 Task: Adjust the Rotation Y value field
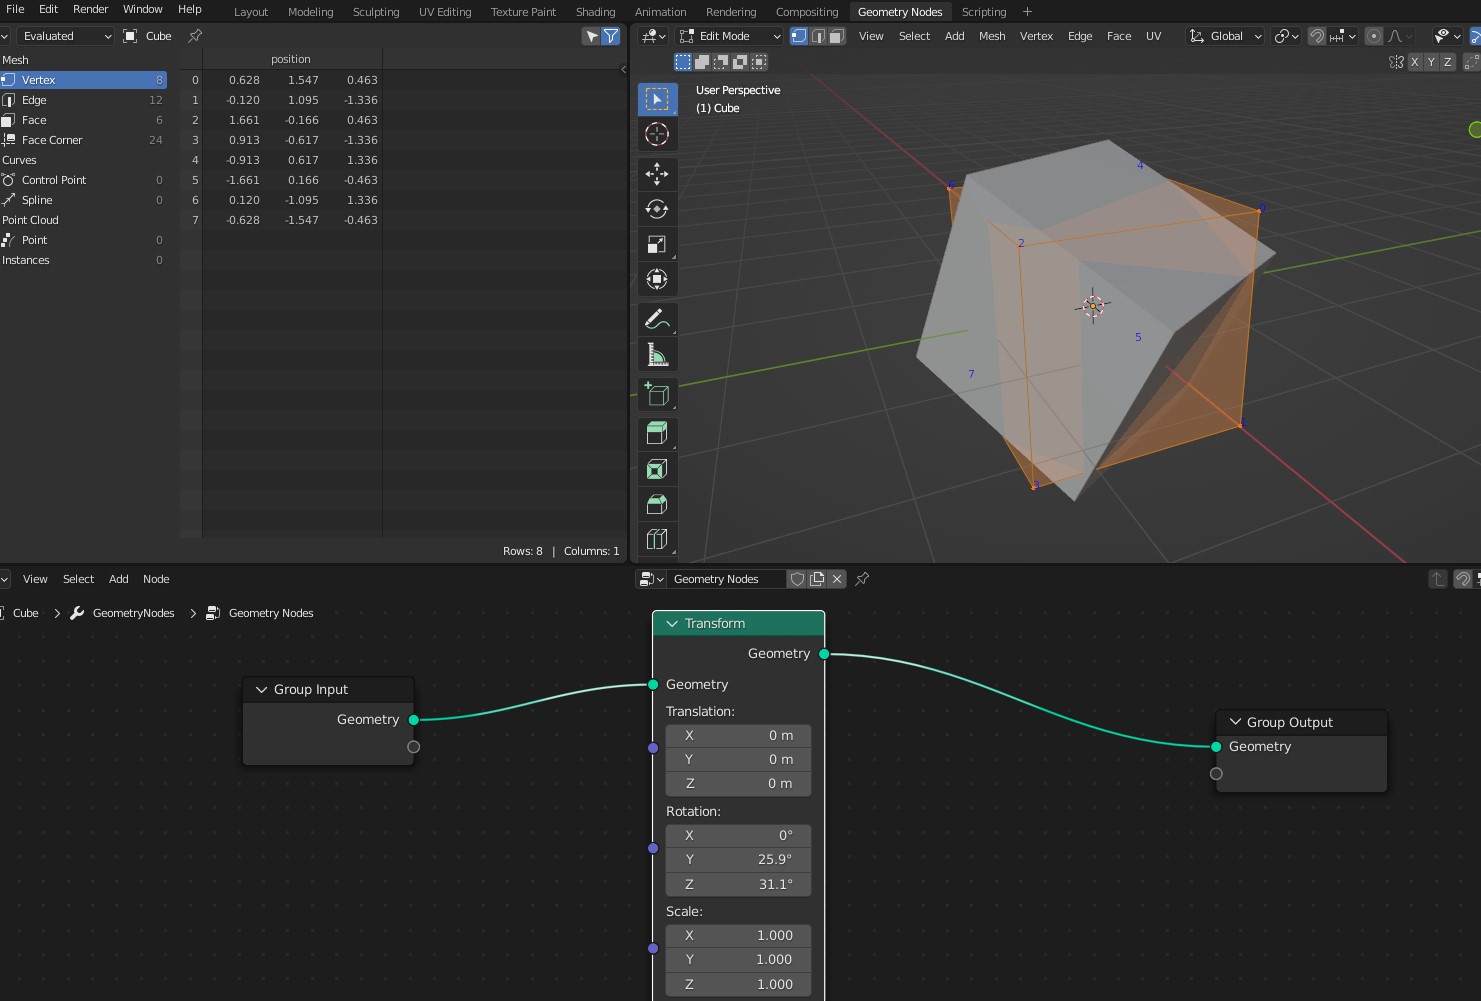click(x=738, y=860)
